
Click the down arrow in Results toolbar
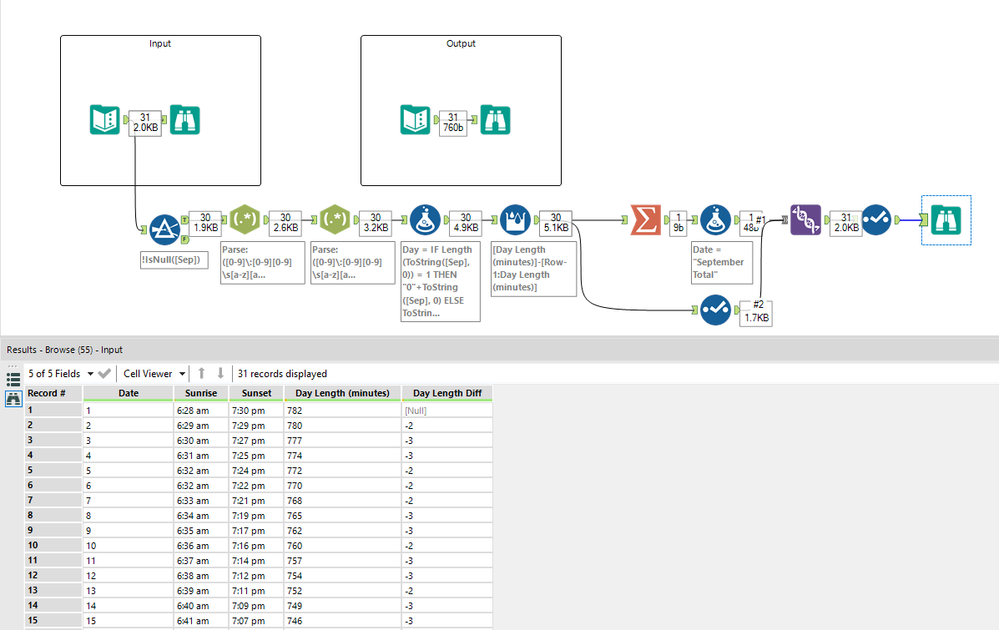pyautogui.click(x=220, y=373)
